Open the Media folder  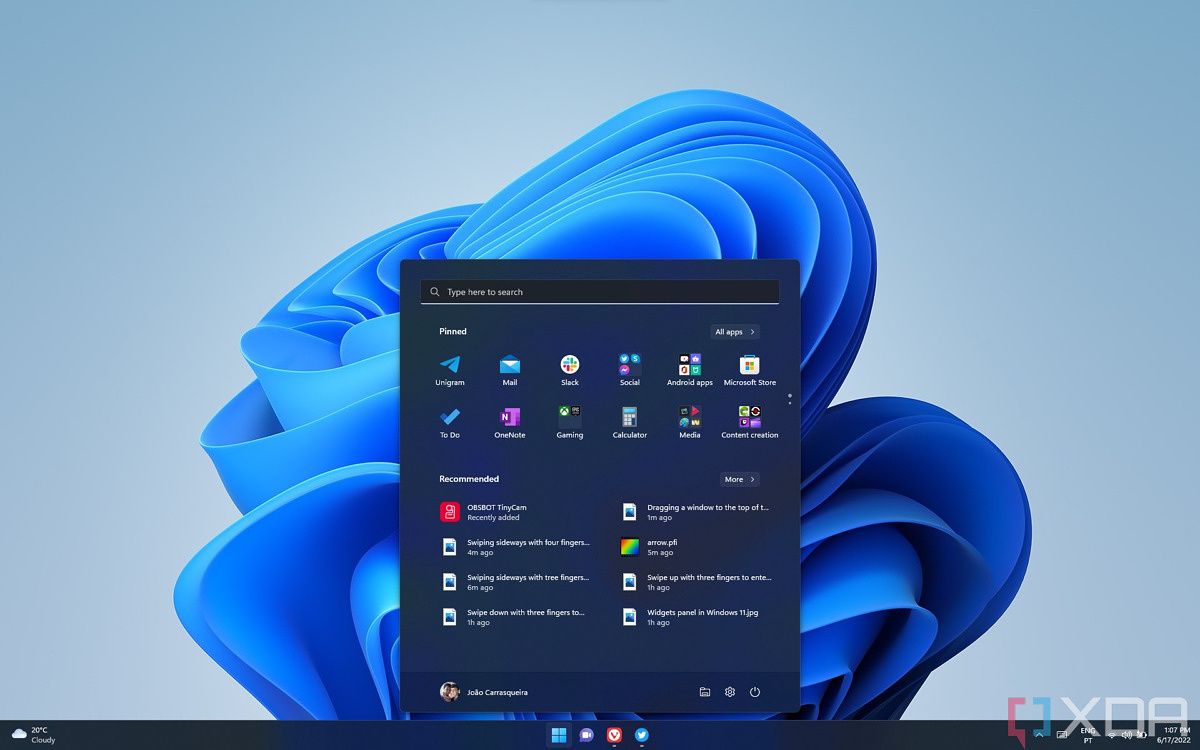tap(690, 423)
